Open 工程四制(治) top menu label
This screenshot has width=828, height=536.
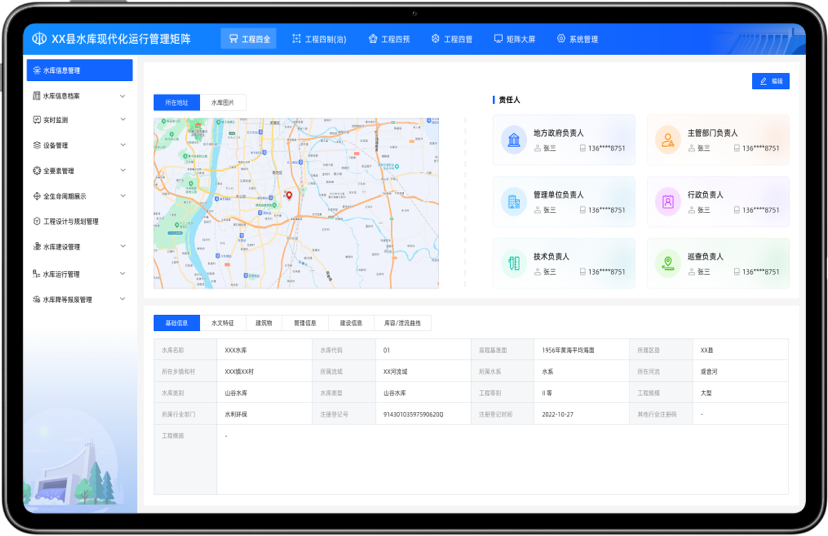325,39
